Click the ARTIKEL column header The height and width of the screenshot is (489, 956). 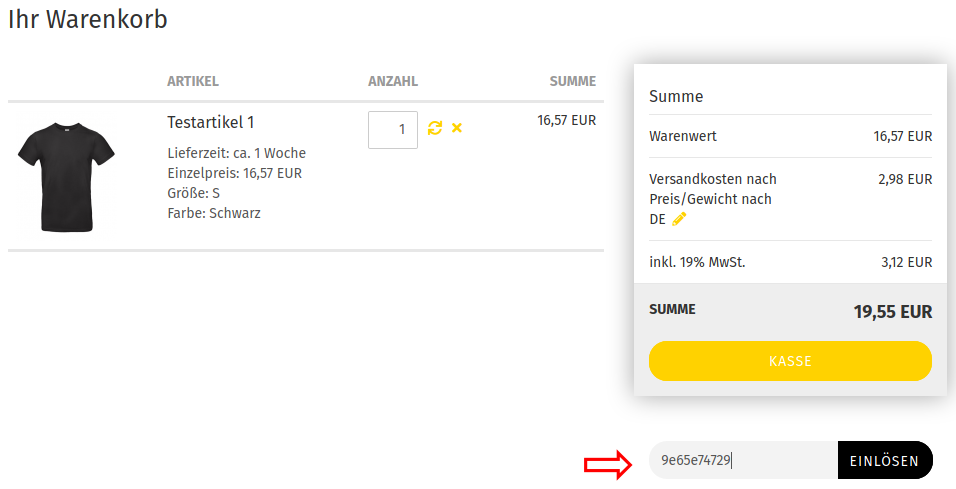click(193, 81)
